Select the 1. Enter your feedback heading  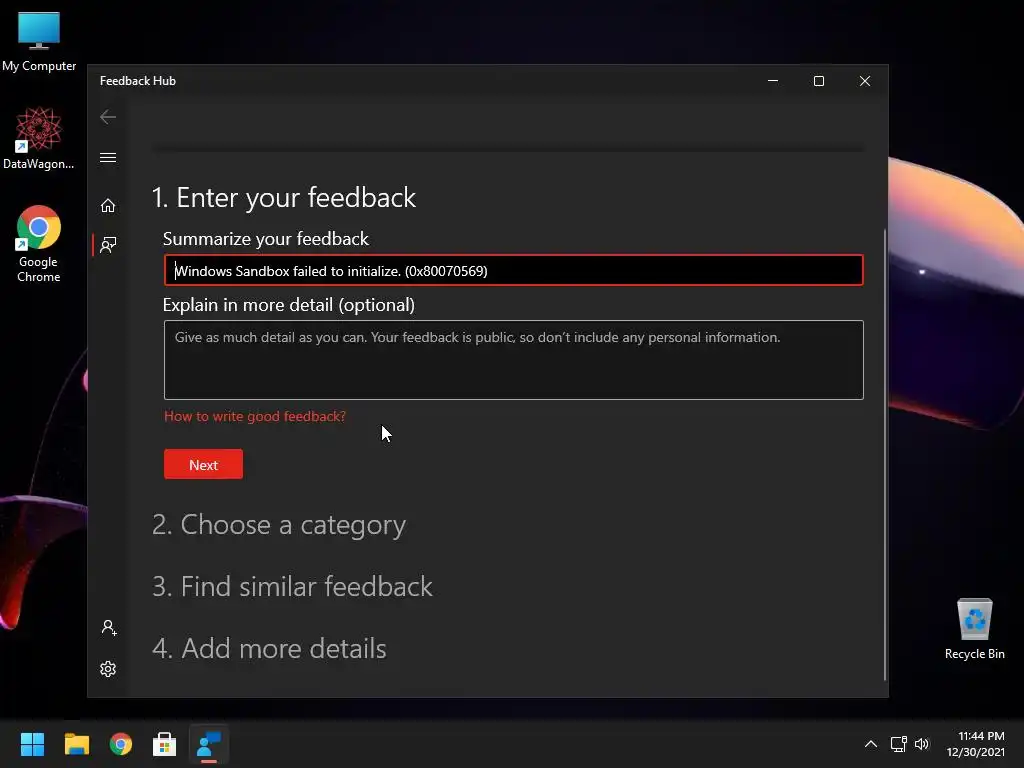[283, 197]
